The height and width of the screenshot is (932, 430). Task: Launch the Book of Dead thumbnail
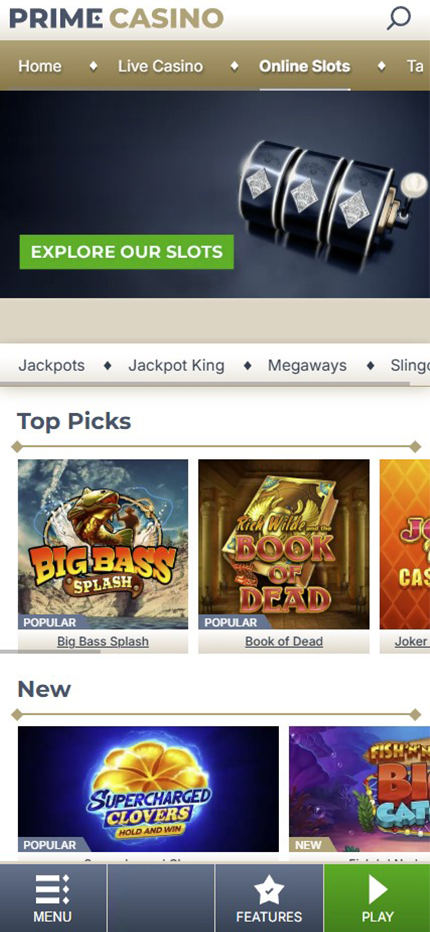pos(284,544)
